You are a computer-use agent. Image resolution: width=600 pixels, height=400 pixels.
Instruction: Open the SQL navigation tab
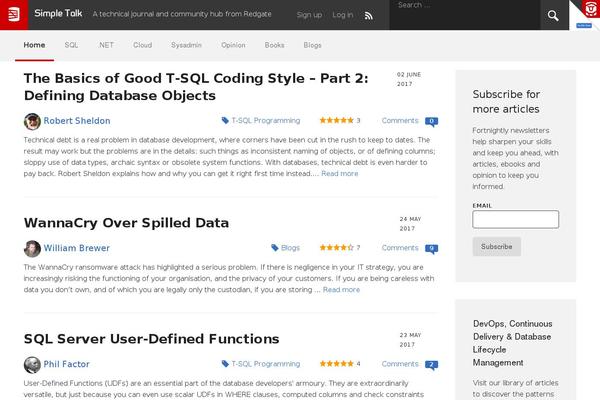71,45
